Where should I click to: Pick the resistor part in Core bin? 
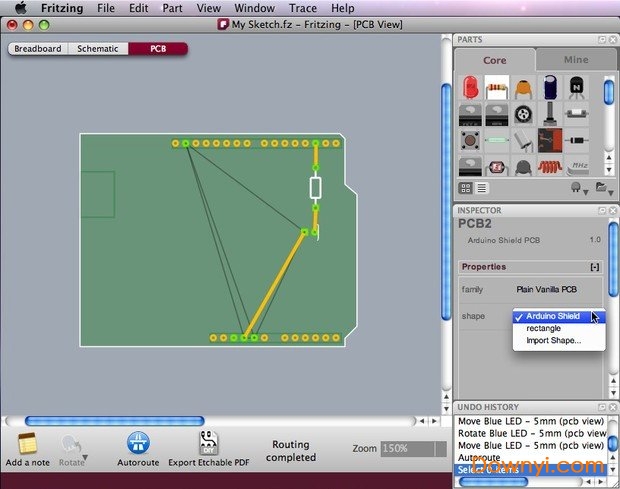[497, 89]
